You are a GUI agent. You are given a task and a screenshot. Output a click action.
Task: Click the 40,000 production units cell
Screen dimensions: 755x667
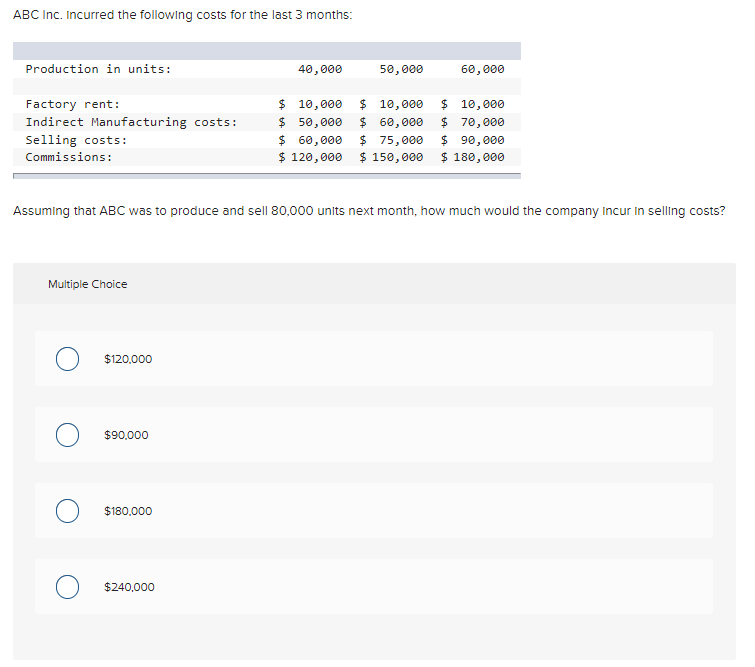pos(320,69)
